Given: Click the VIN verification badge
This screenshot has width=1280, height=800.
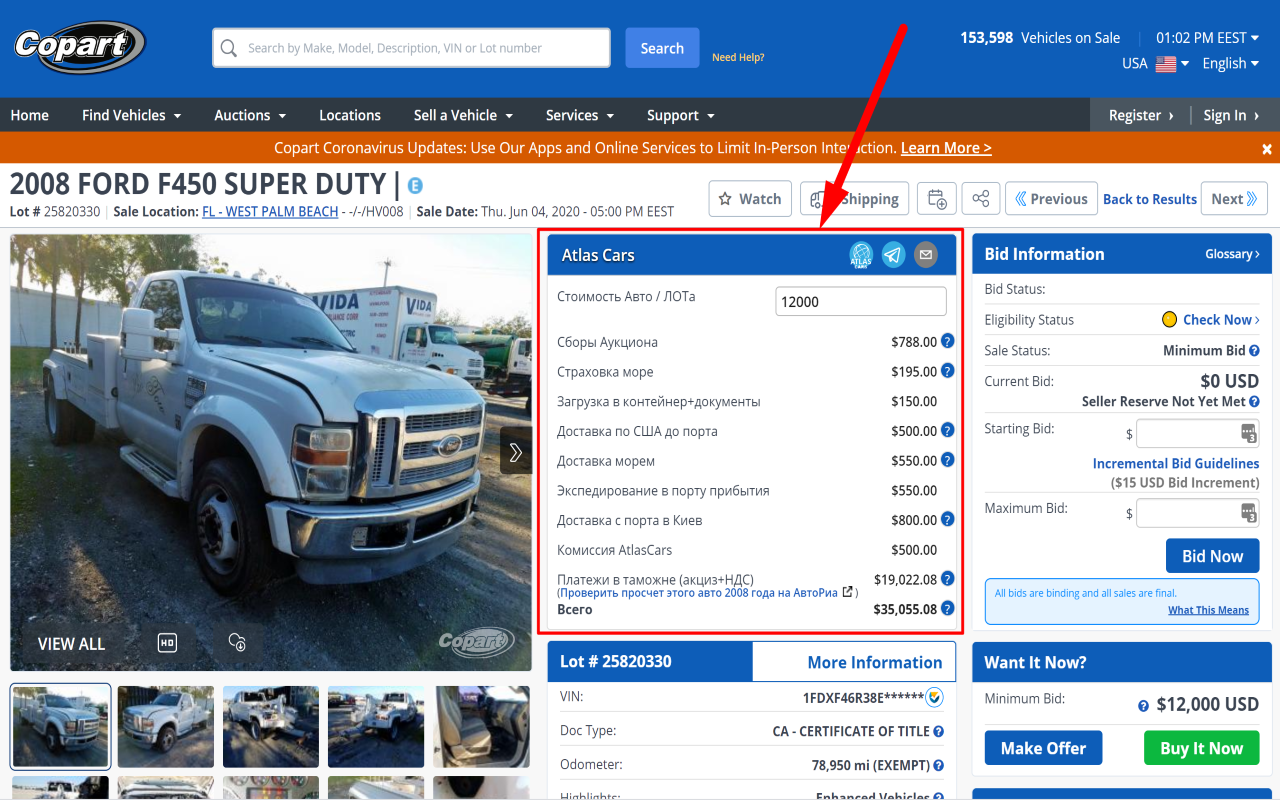Looking at the screenshot, I should [933, 697].
